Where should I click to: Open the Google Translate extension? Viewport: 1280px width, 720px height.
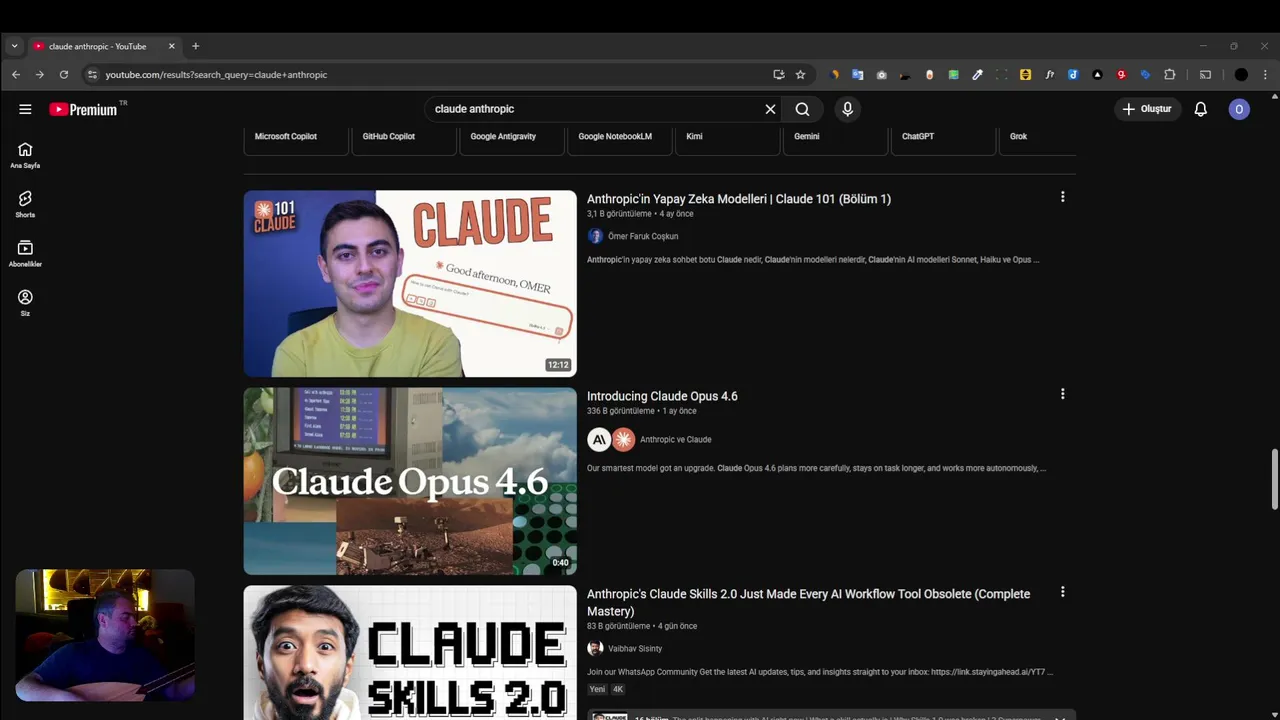tap(857, 74)
